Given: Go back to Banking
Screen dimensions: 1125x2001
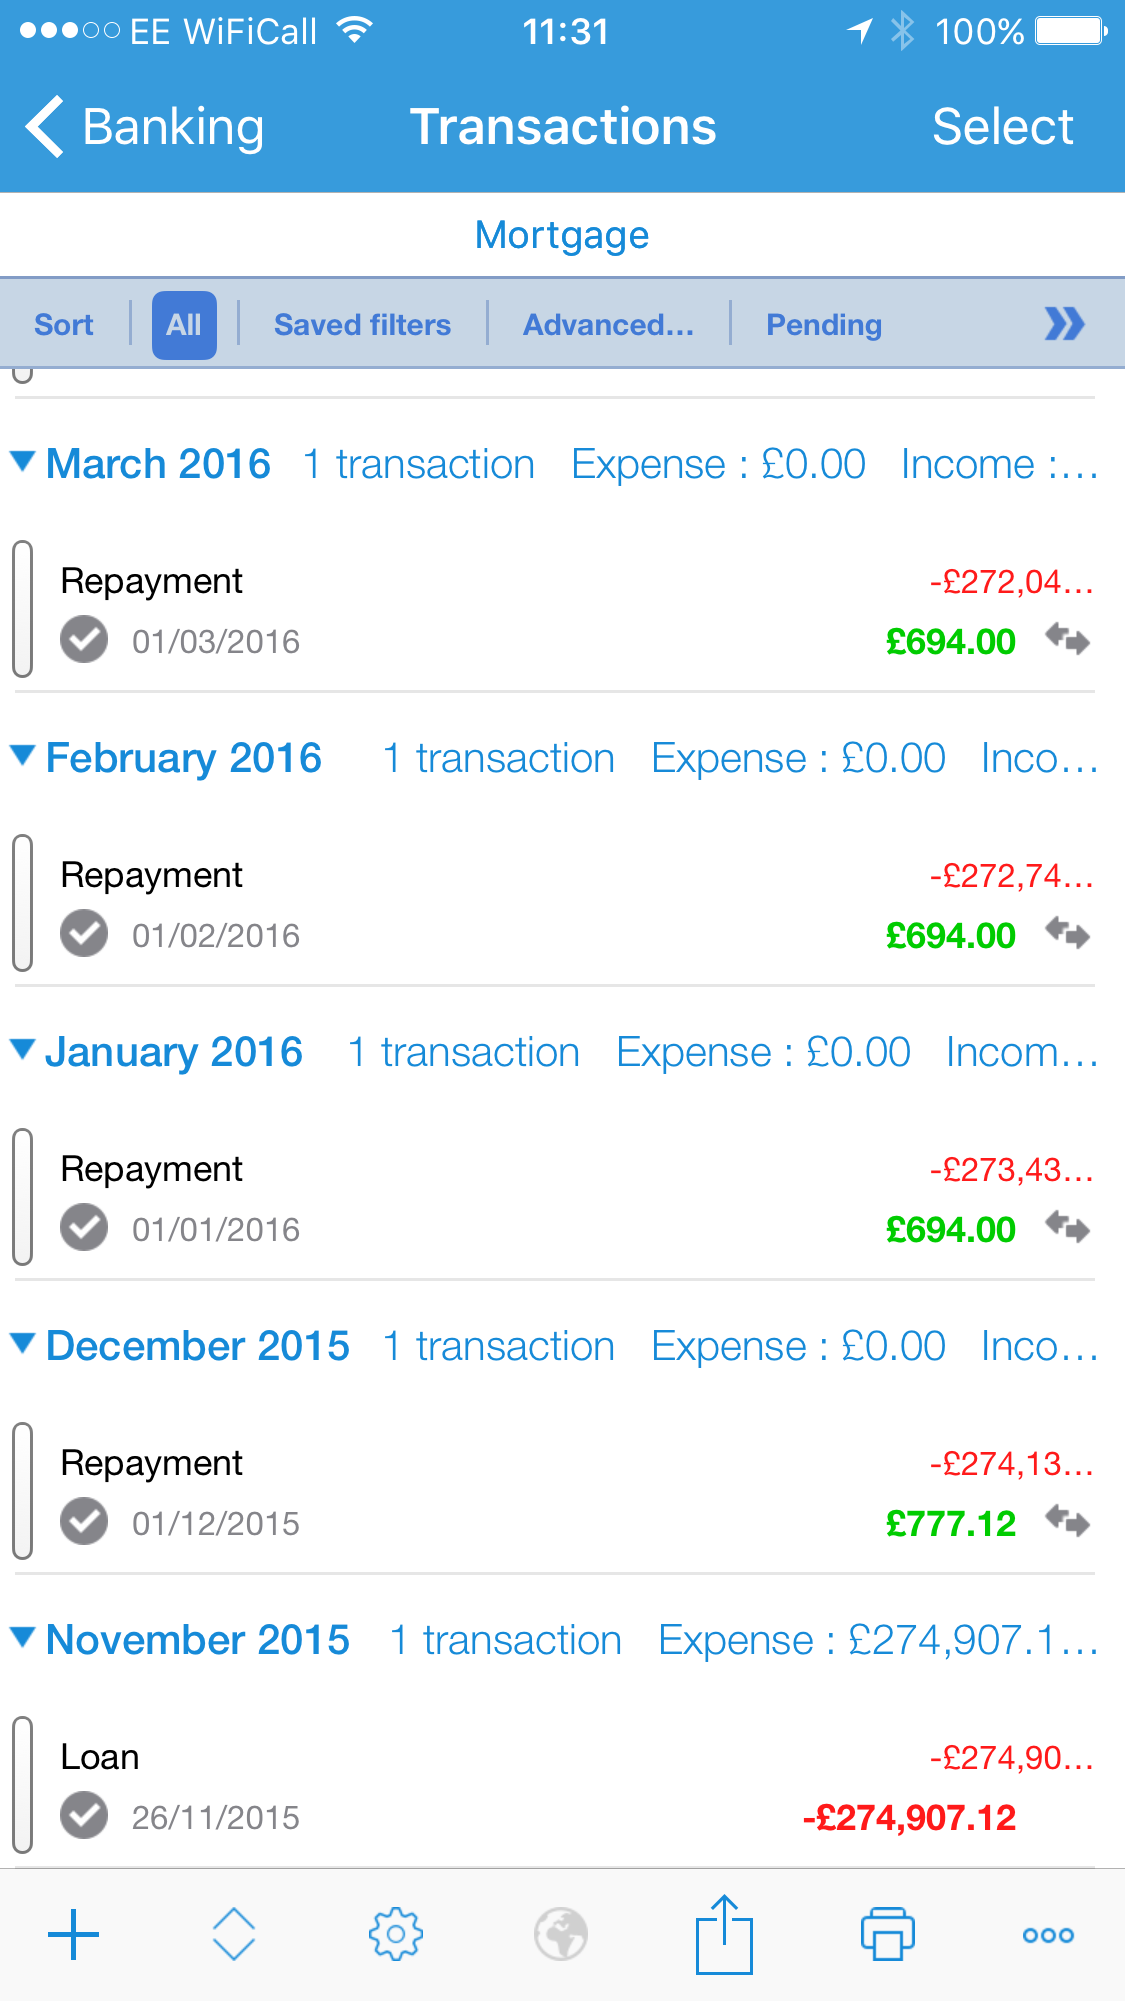Looking at the screenshot, I should coord(144,127).
